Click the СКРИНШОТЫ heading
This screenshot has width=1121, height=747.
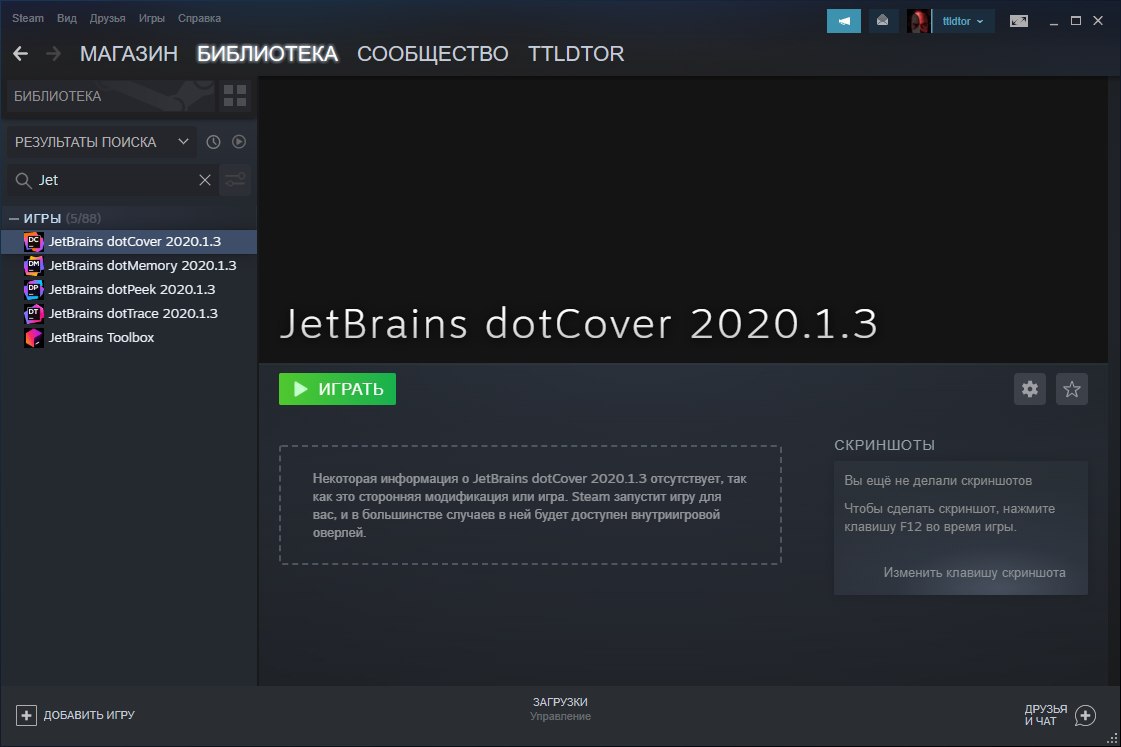[884, 445]
